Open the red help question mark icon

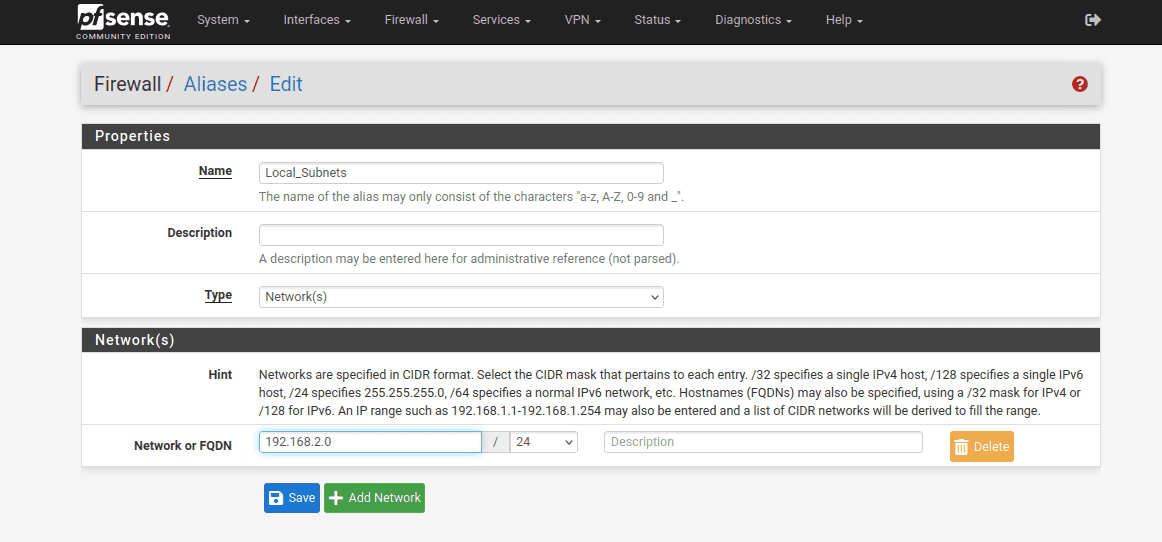1079,84
